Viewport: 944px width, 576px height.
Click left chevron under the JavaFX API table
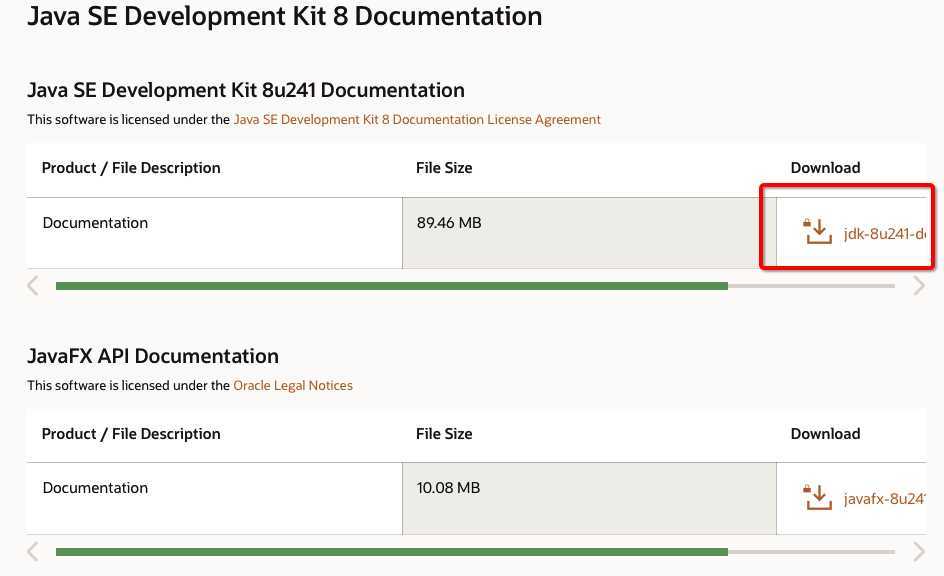point(33,551)
